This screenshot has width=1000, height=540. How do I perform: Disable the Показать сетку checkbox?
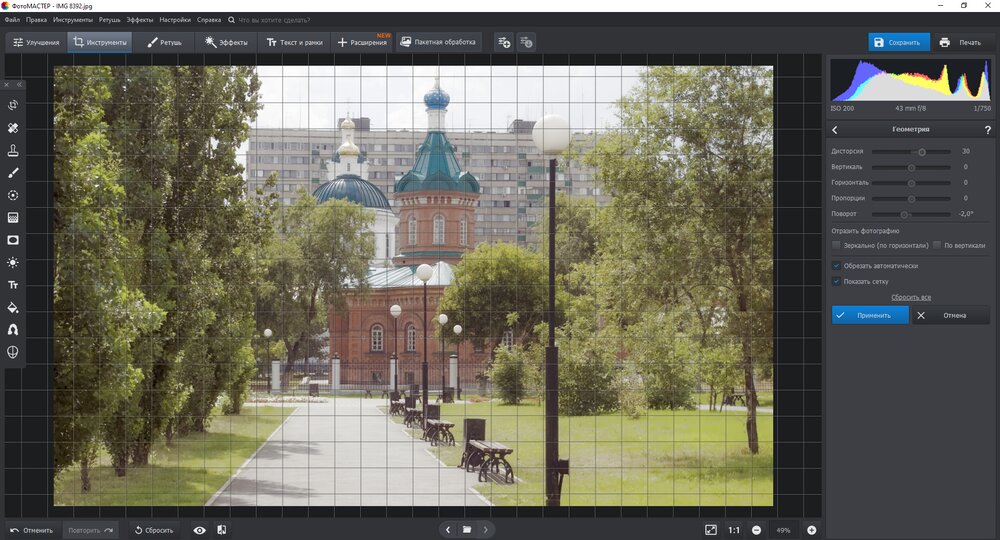pyautogui.click(x=836, y=281)
